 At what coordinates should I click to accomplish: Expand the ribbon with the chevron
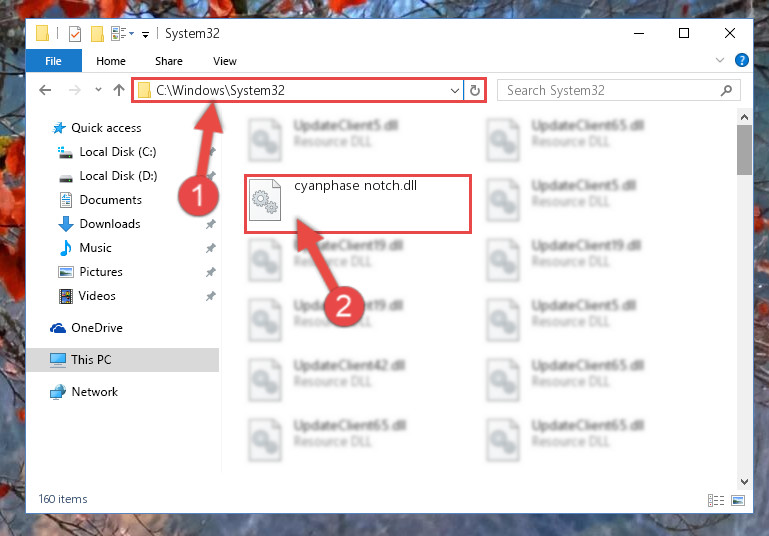pyautogui.click(x=719, y=60)
